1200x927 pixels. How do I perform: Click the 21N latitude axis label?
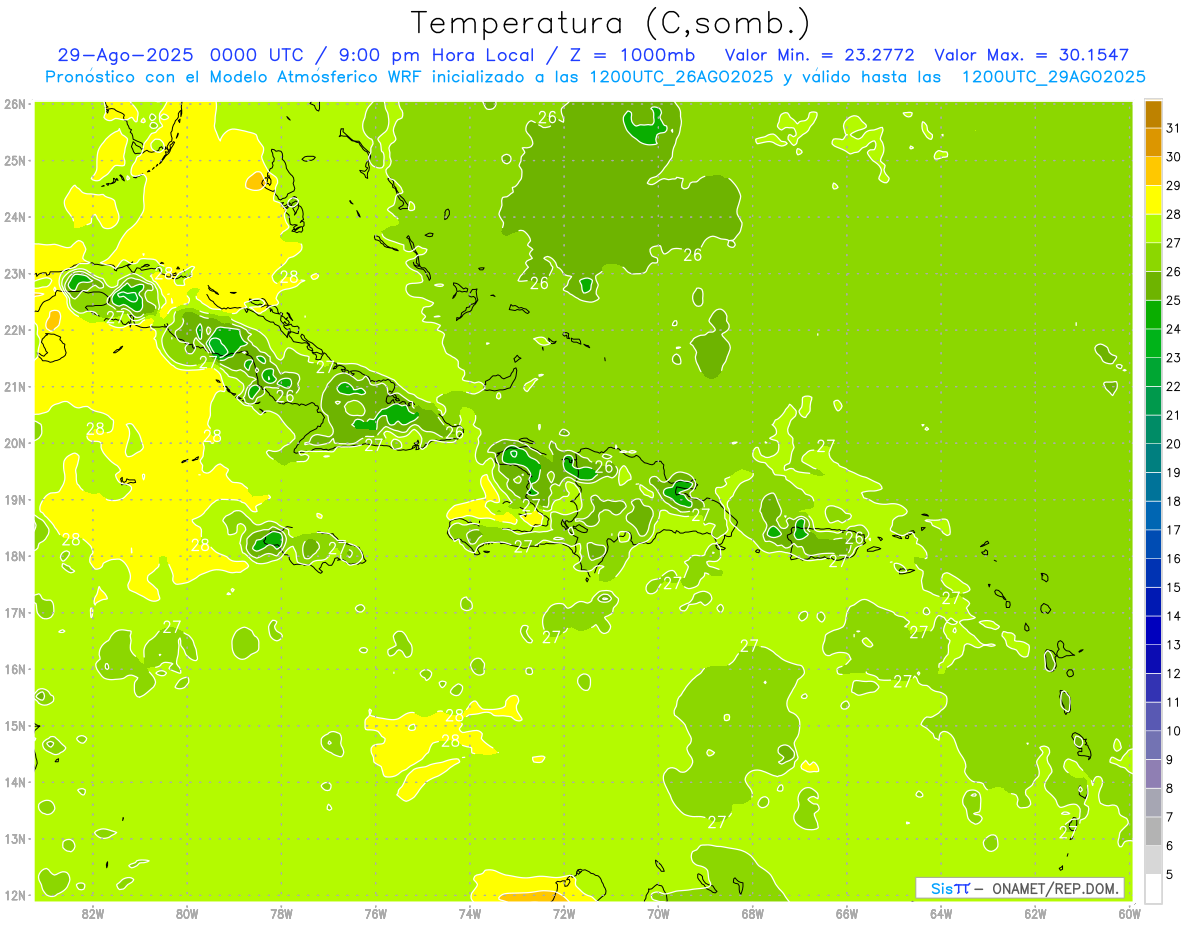tap(15, 386)
